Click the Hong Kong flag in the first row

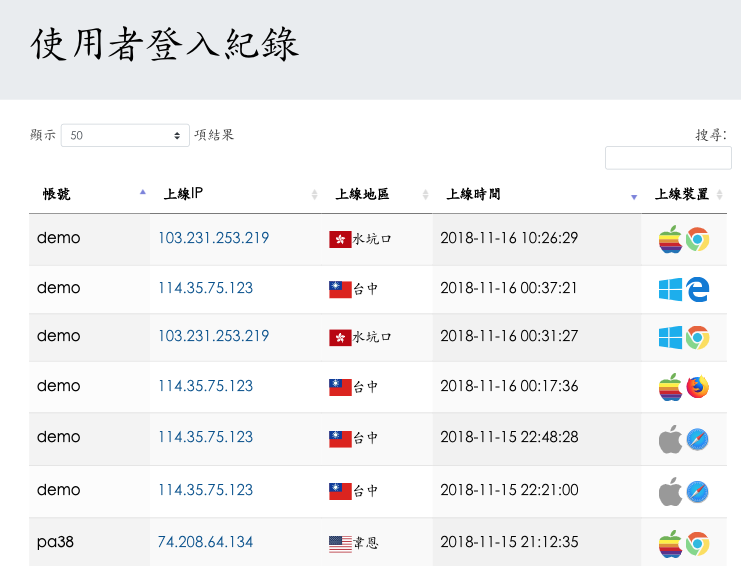coord(340,240)
